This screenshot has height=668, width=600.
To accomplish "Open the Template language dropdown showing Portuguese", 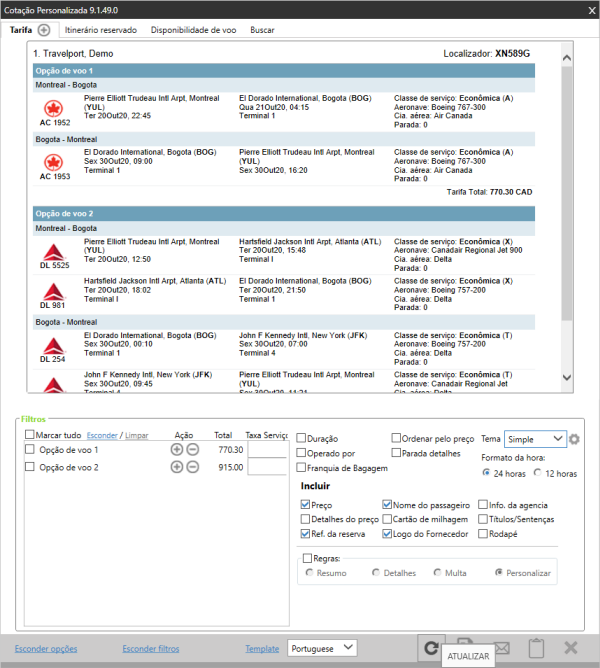I will [322, 648].
